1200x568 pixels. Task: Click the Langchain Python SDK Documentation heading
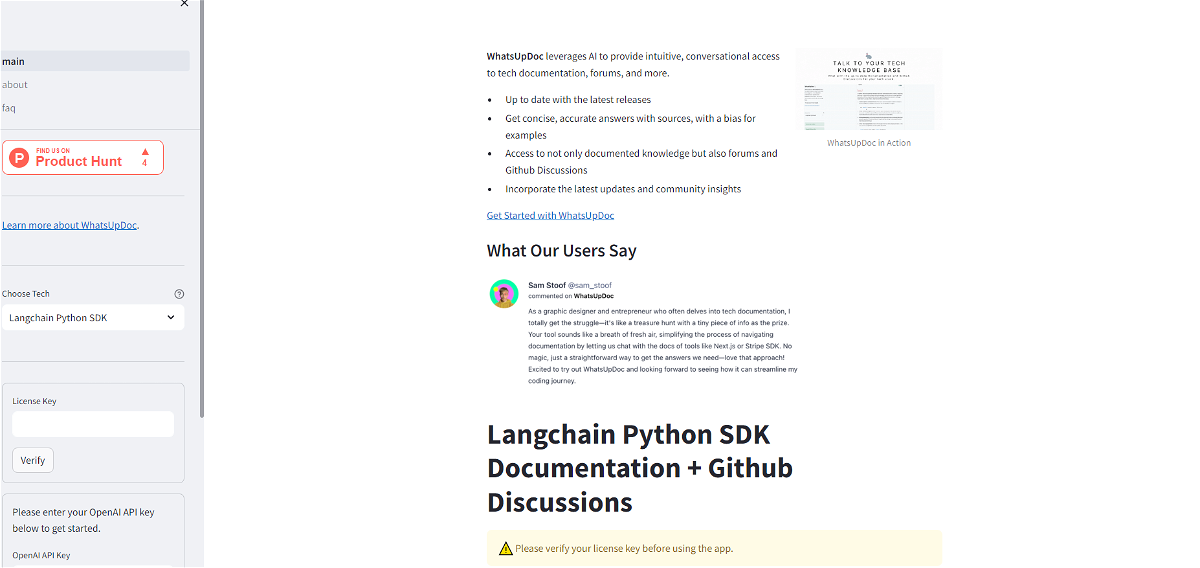640,468
